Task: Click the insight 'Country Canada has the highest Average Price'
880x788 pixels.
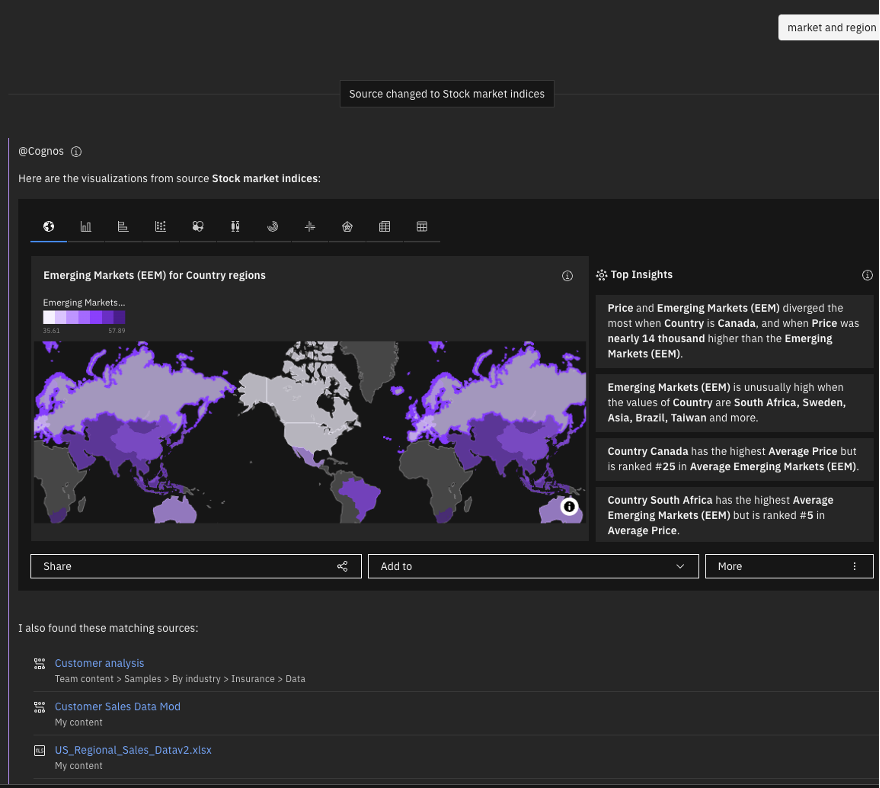Action: (x=735, y=459)
